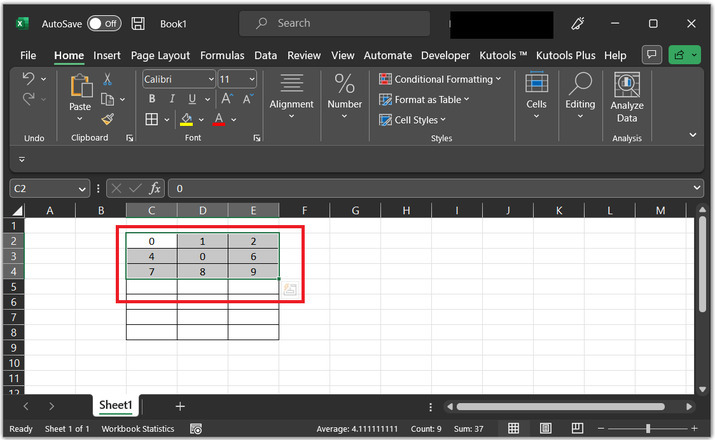Click the formula bar Cancel X icon
This screenshot has width=715, height=440.
pos(116,188)
